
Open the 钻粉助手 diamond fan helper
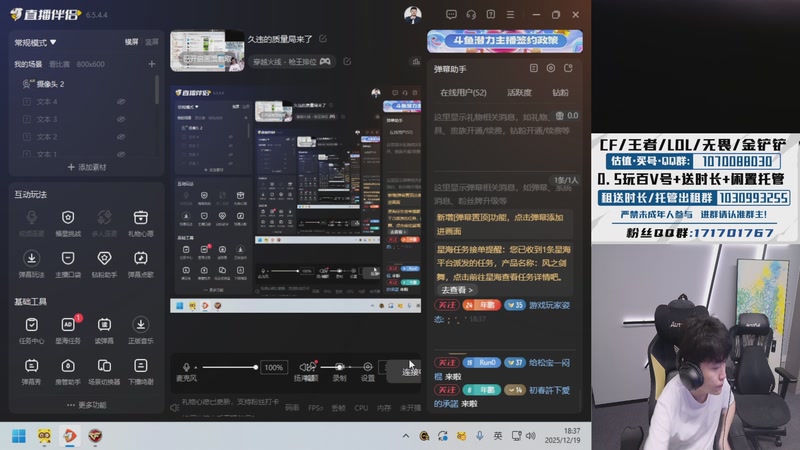click(x=104, y=263)
